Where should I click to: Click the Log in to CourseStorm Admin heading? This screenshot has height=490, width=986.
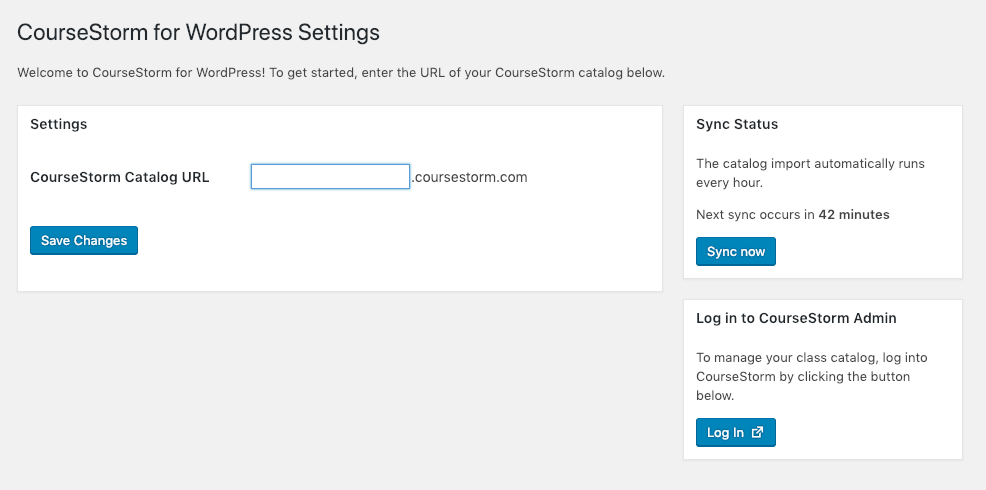pos(796,318)
